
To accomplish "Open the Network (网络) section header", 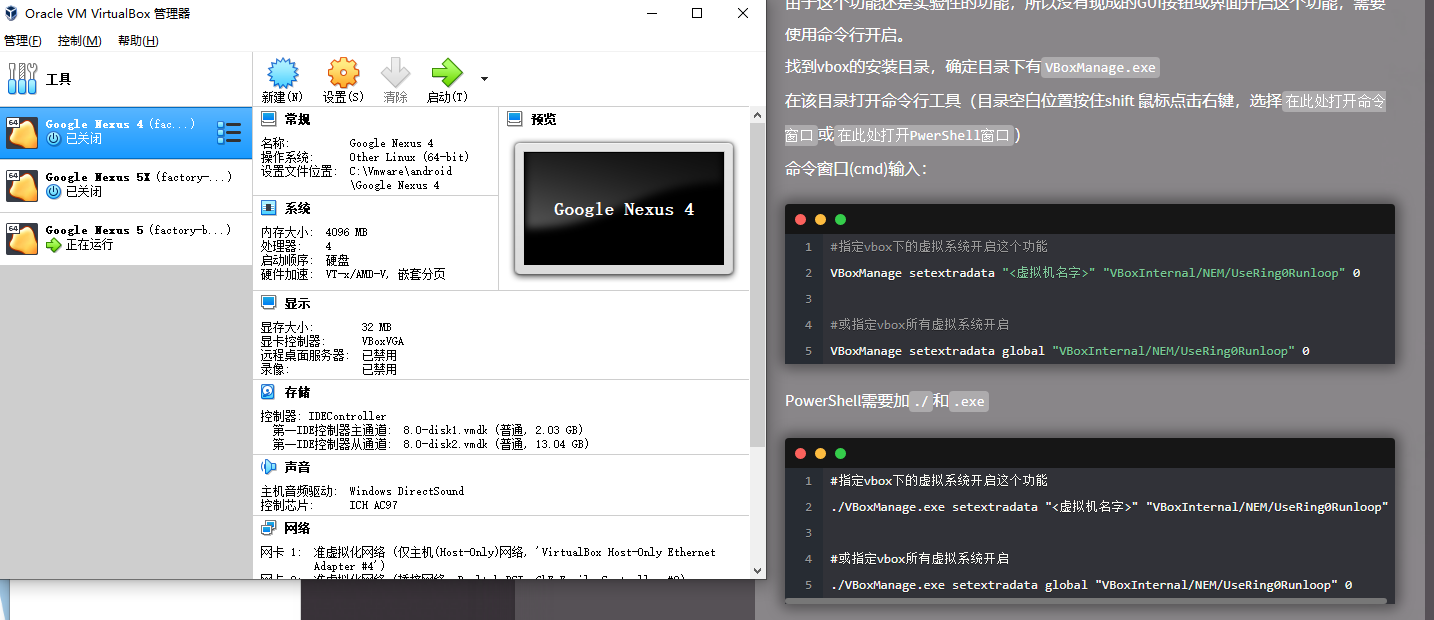I will [x=297, y=528].
